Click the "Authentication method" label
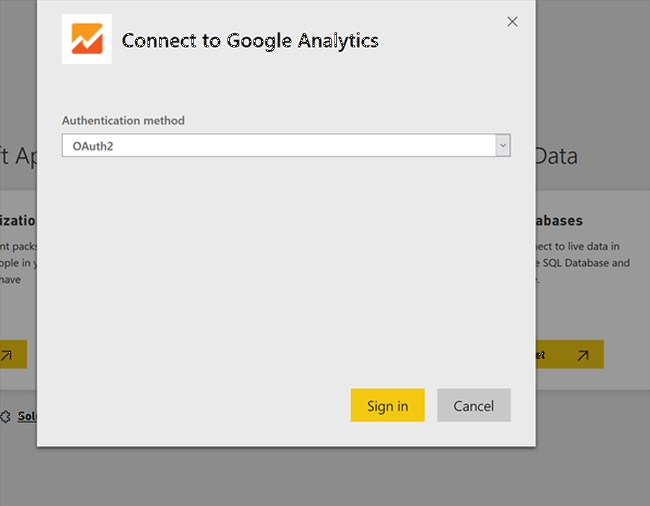Image resolution: width=650 pixels, height=506 pixels. pos(123,121)
